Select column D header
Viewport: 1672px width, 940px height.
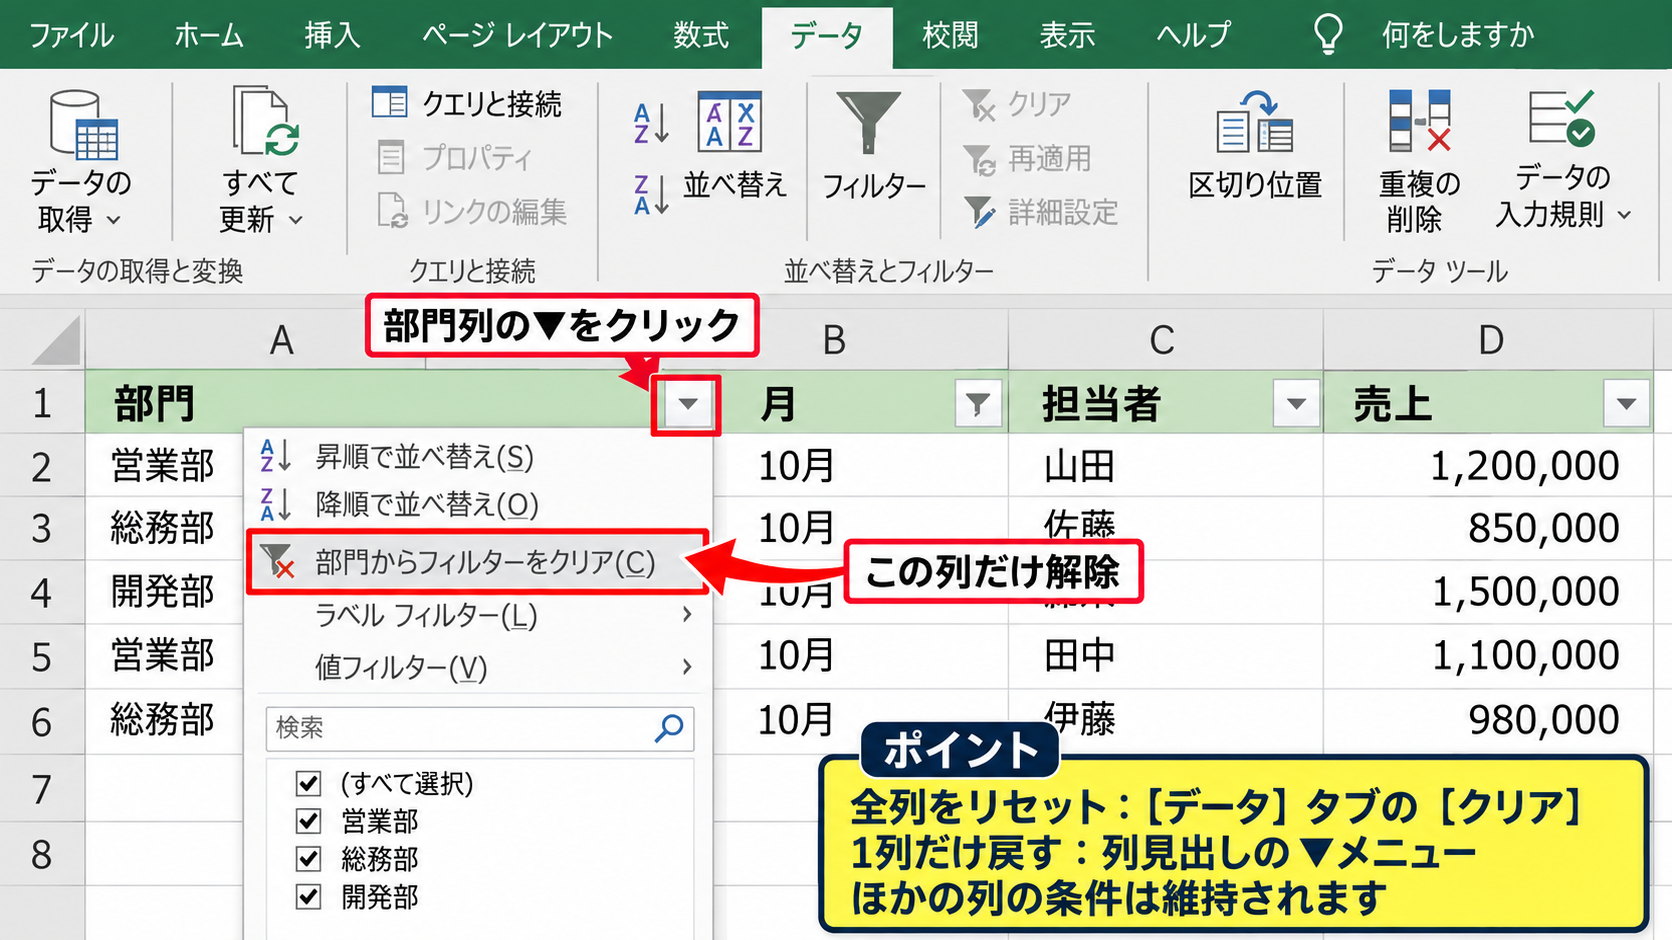(1489, 340)
